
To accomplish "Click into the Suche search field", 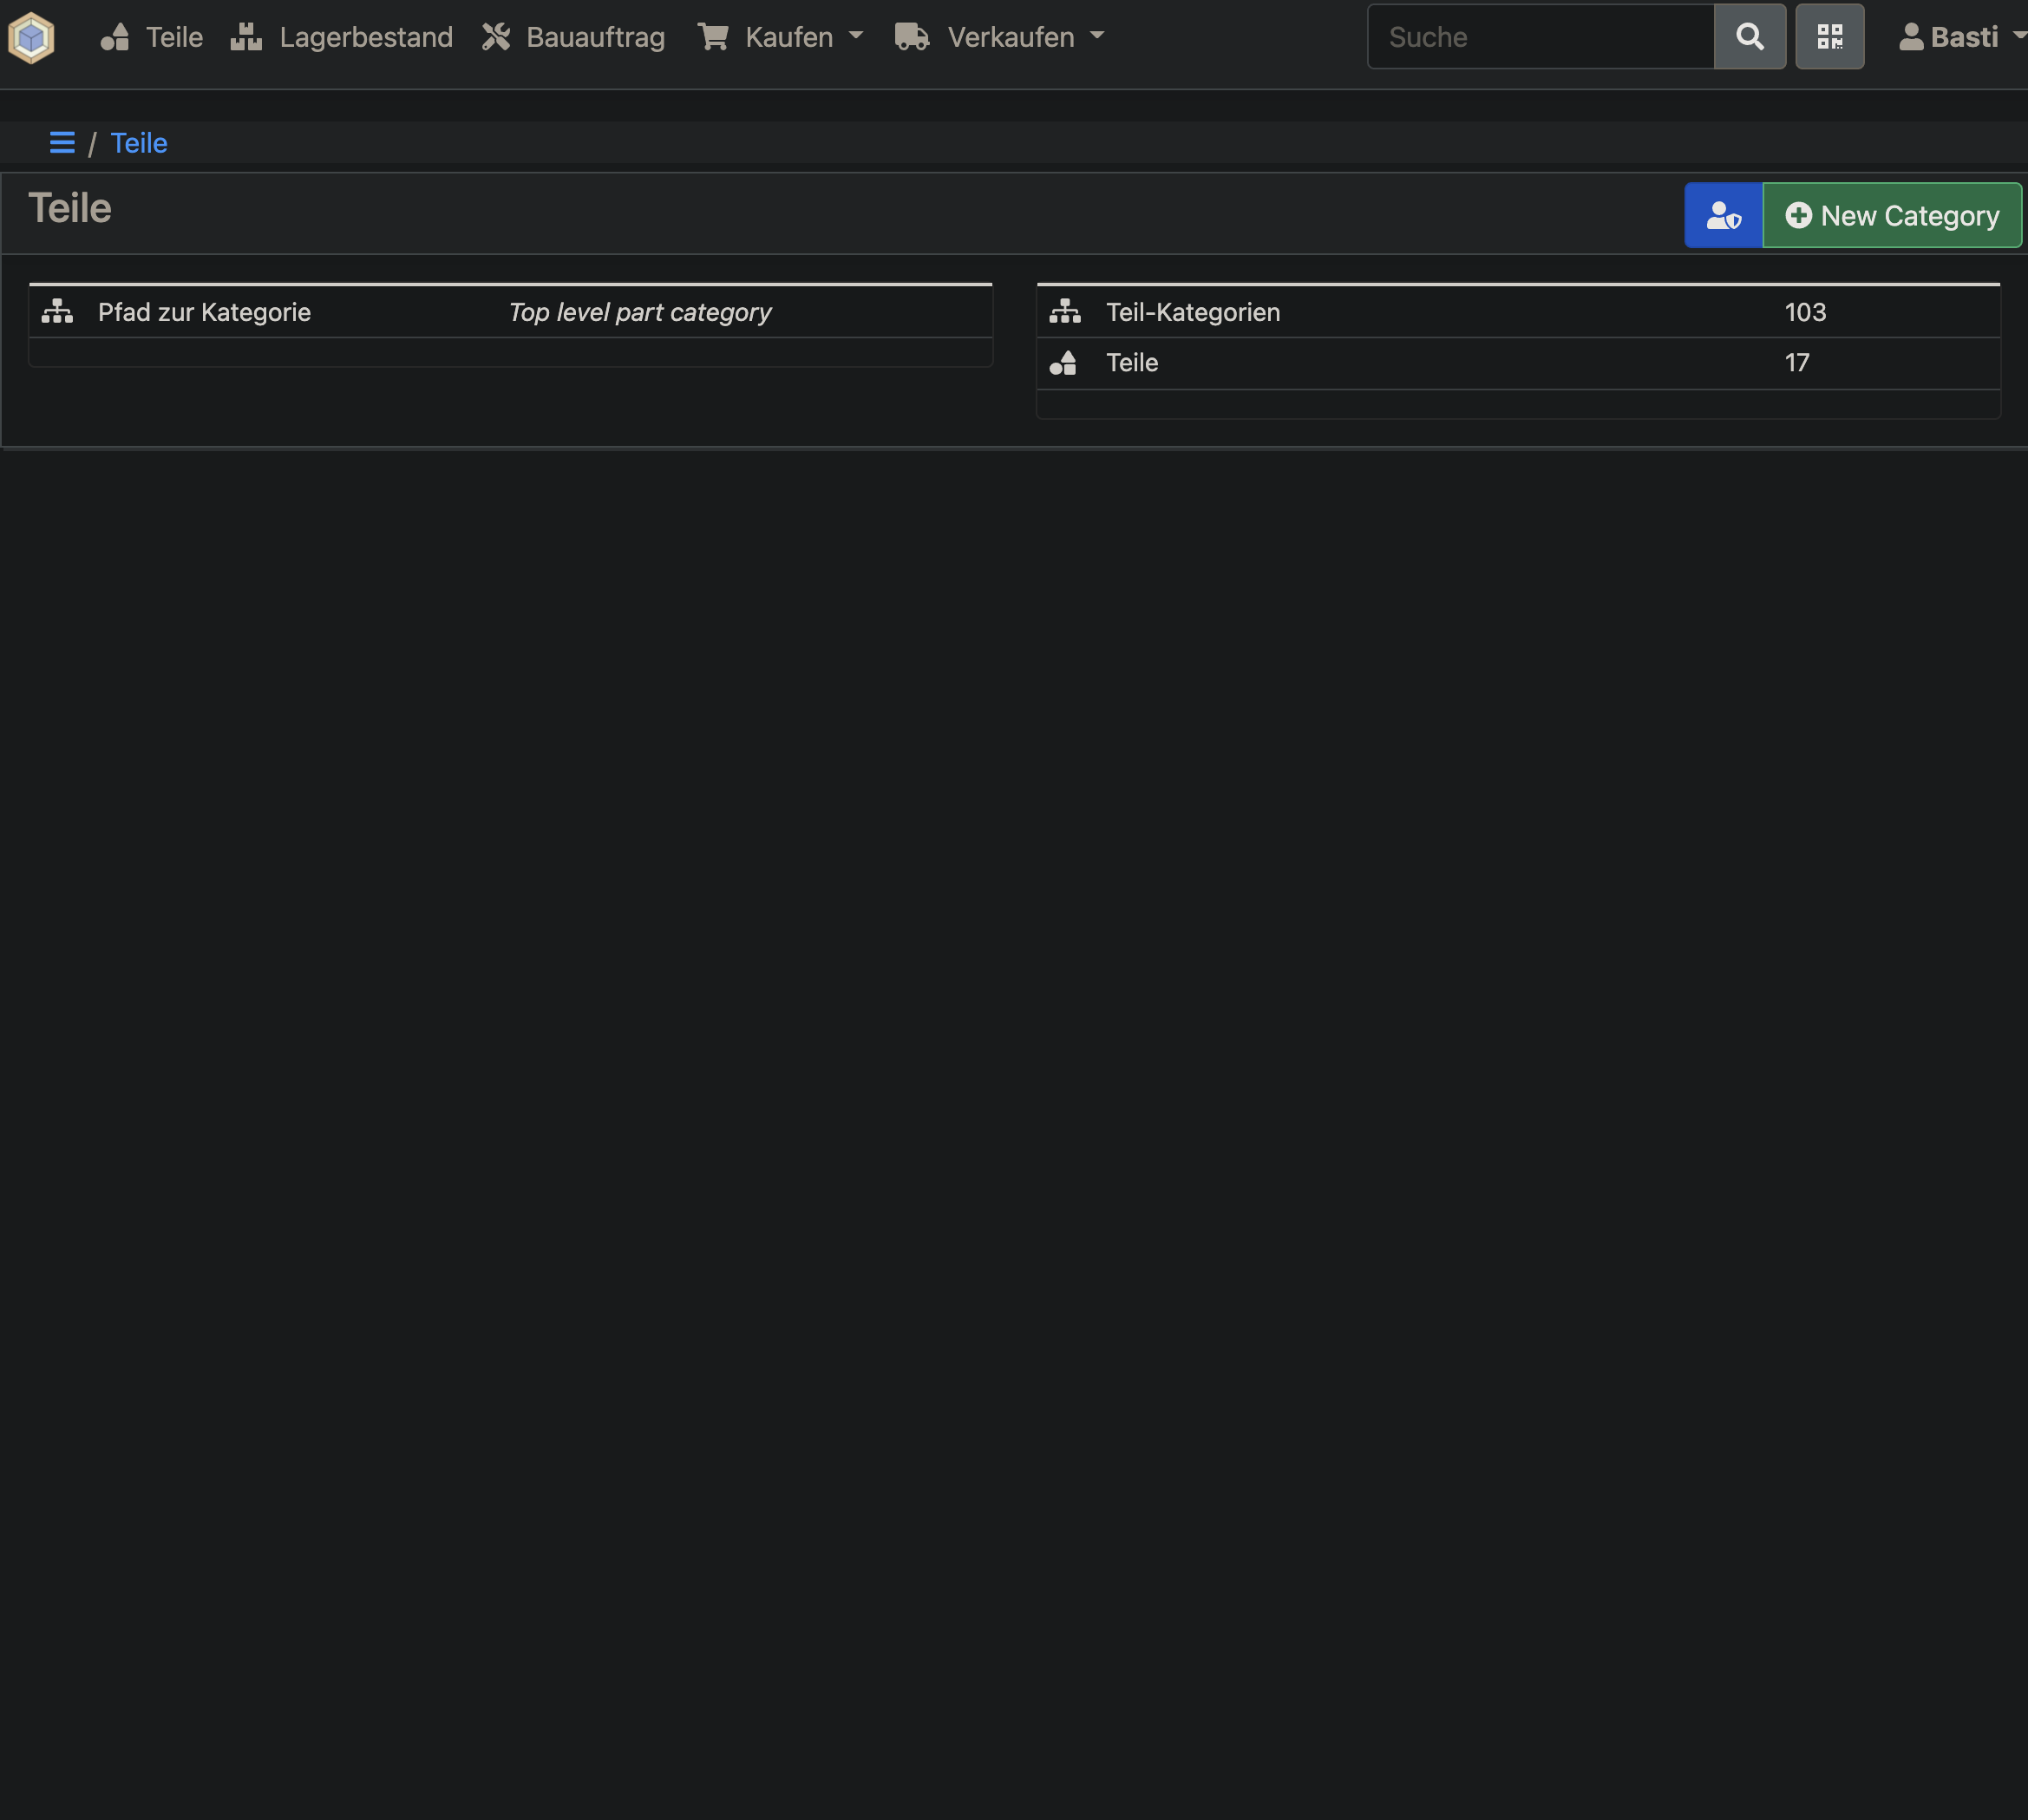I will pos(1540,37).
